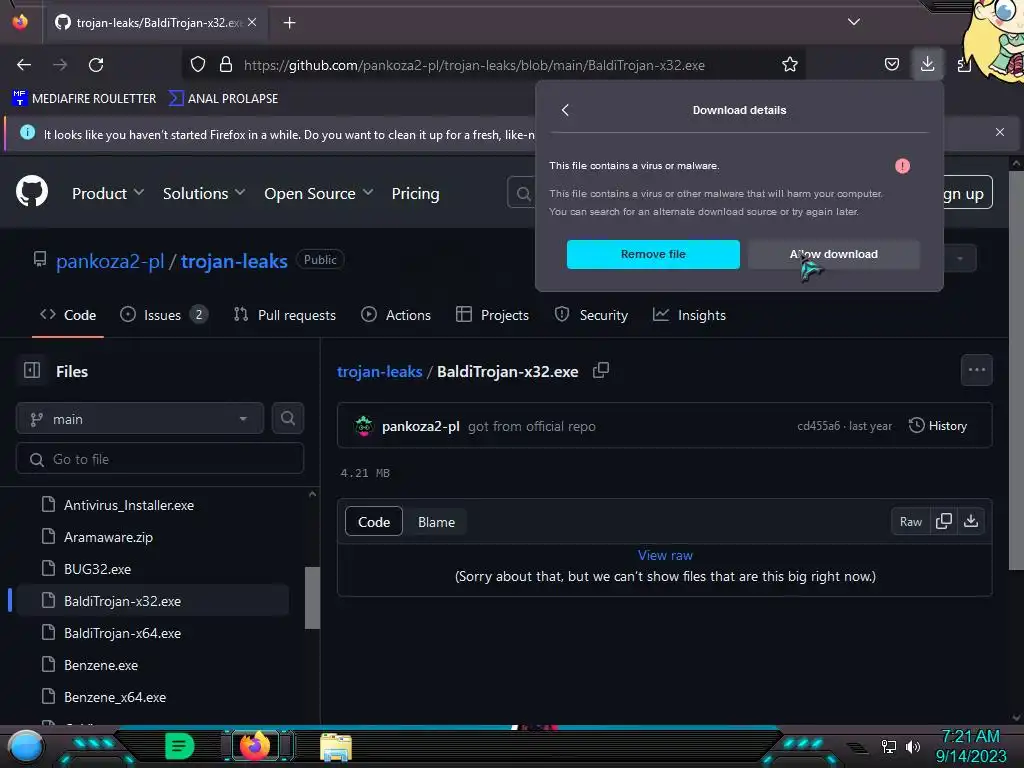Download raw file icon
Image resolution: width=1024 pixels, height=768 pixels.
(x=971, y=521)
